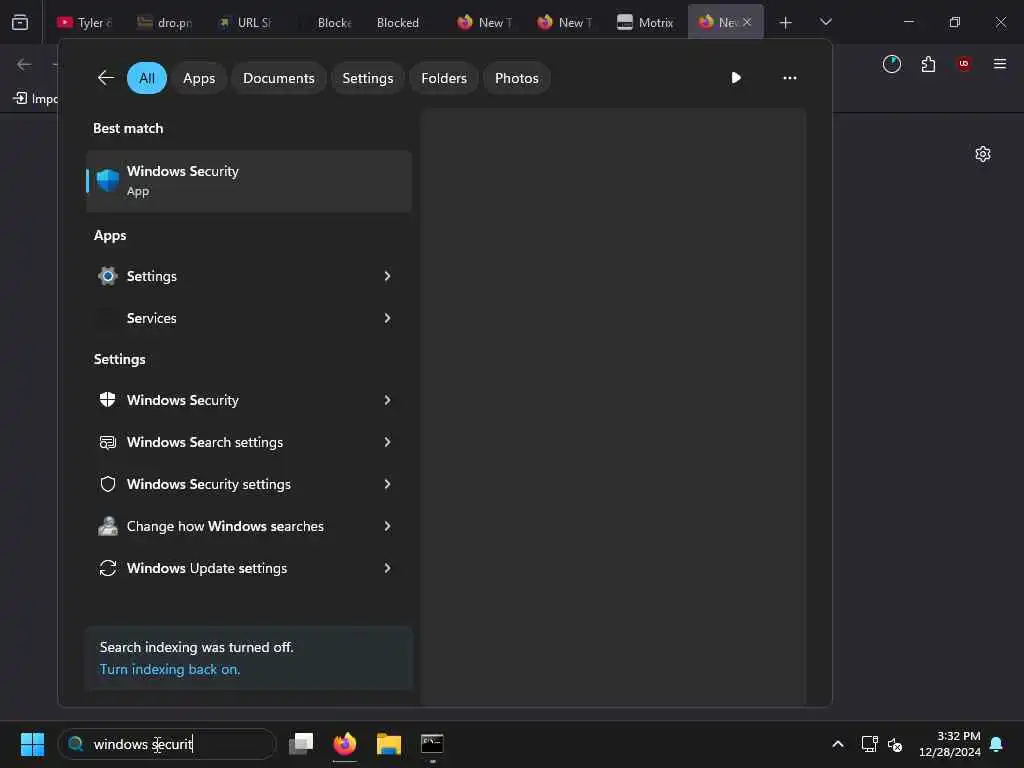Open the uBlock Origin extension icon
The image size is (1024, 768).
[x=964, y=64]
